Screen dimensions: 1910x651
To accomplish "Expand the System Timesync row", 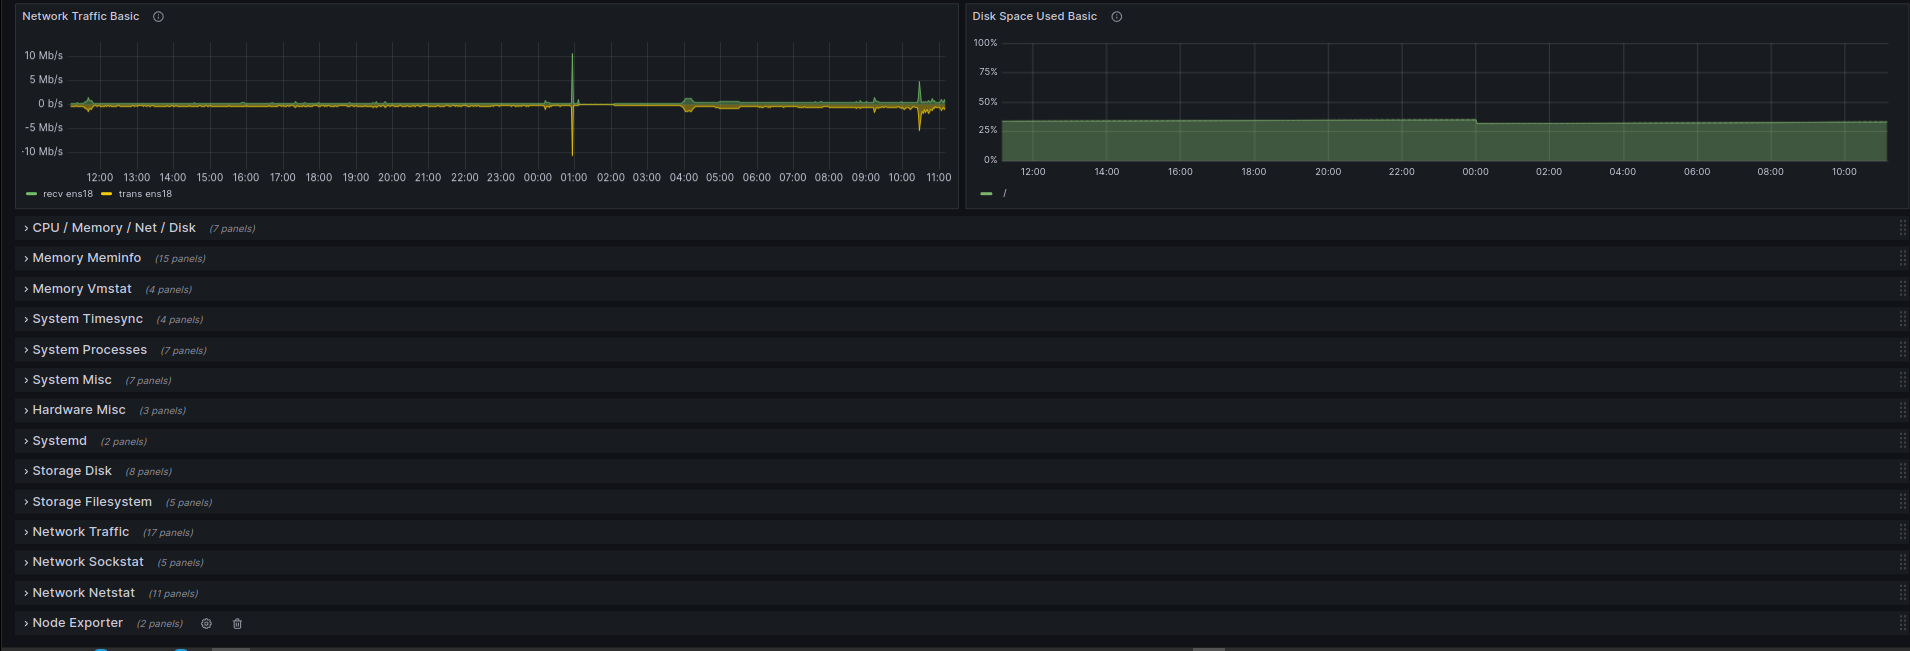I will point(87,319).
